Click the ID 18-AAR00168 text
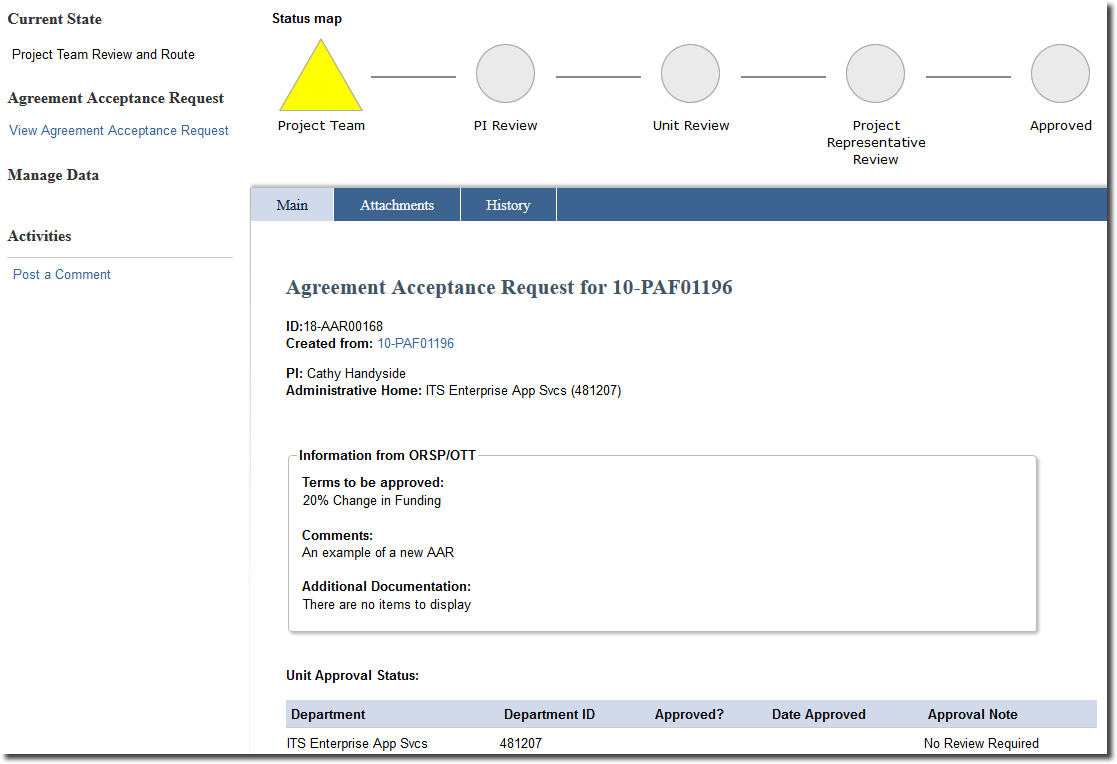The height and width of the screenshot is (764, 1117). coord(335,326)
